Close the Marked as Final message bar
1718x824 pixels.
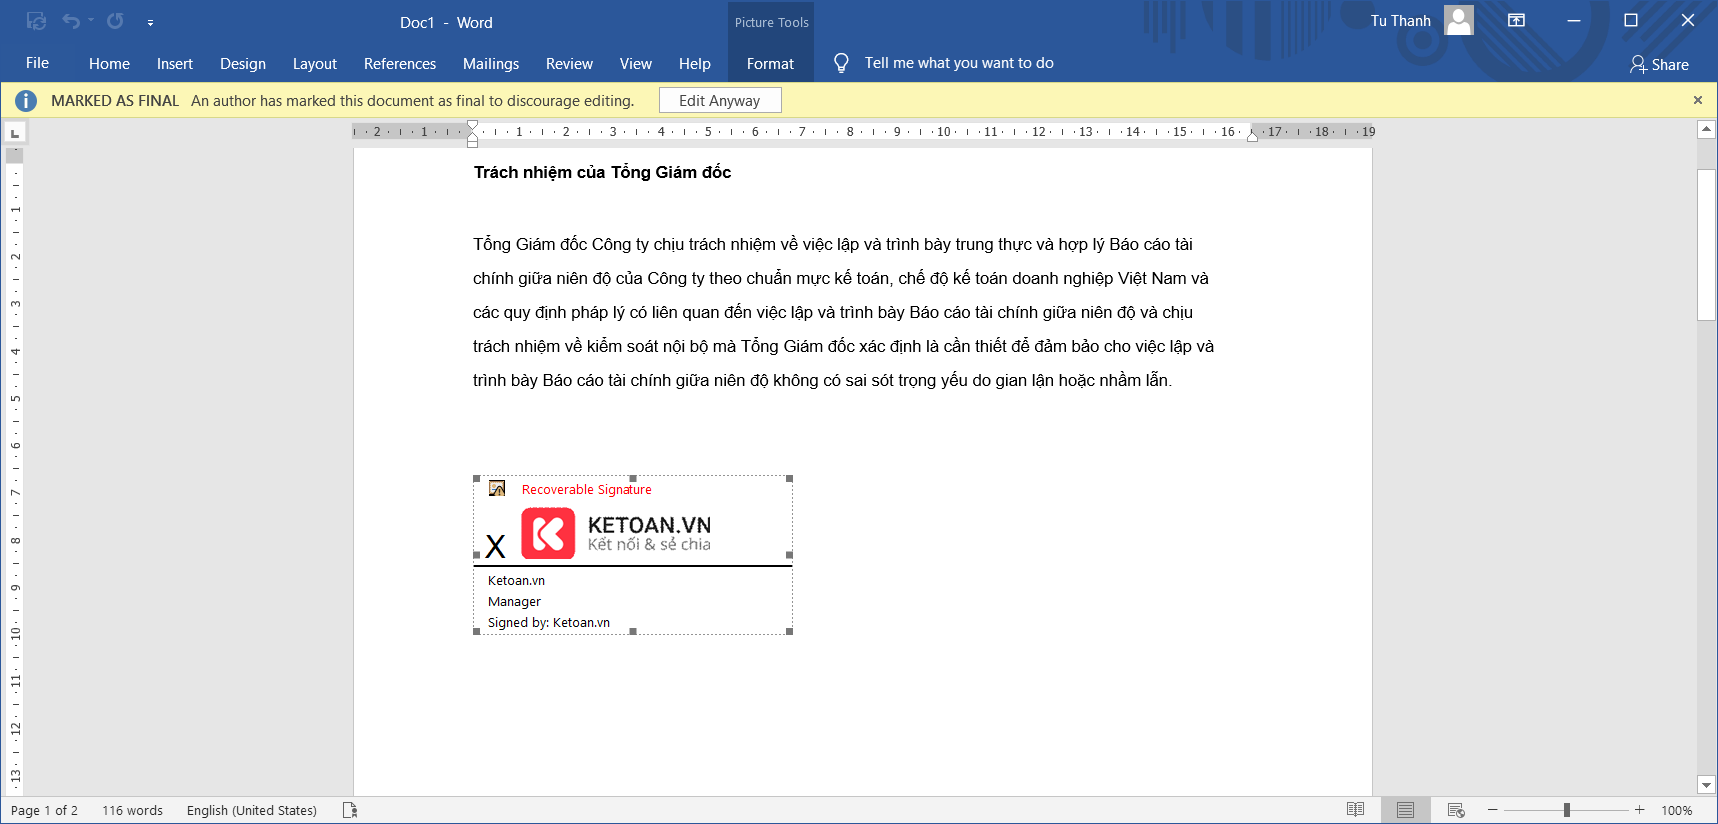click(1697, 100)
